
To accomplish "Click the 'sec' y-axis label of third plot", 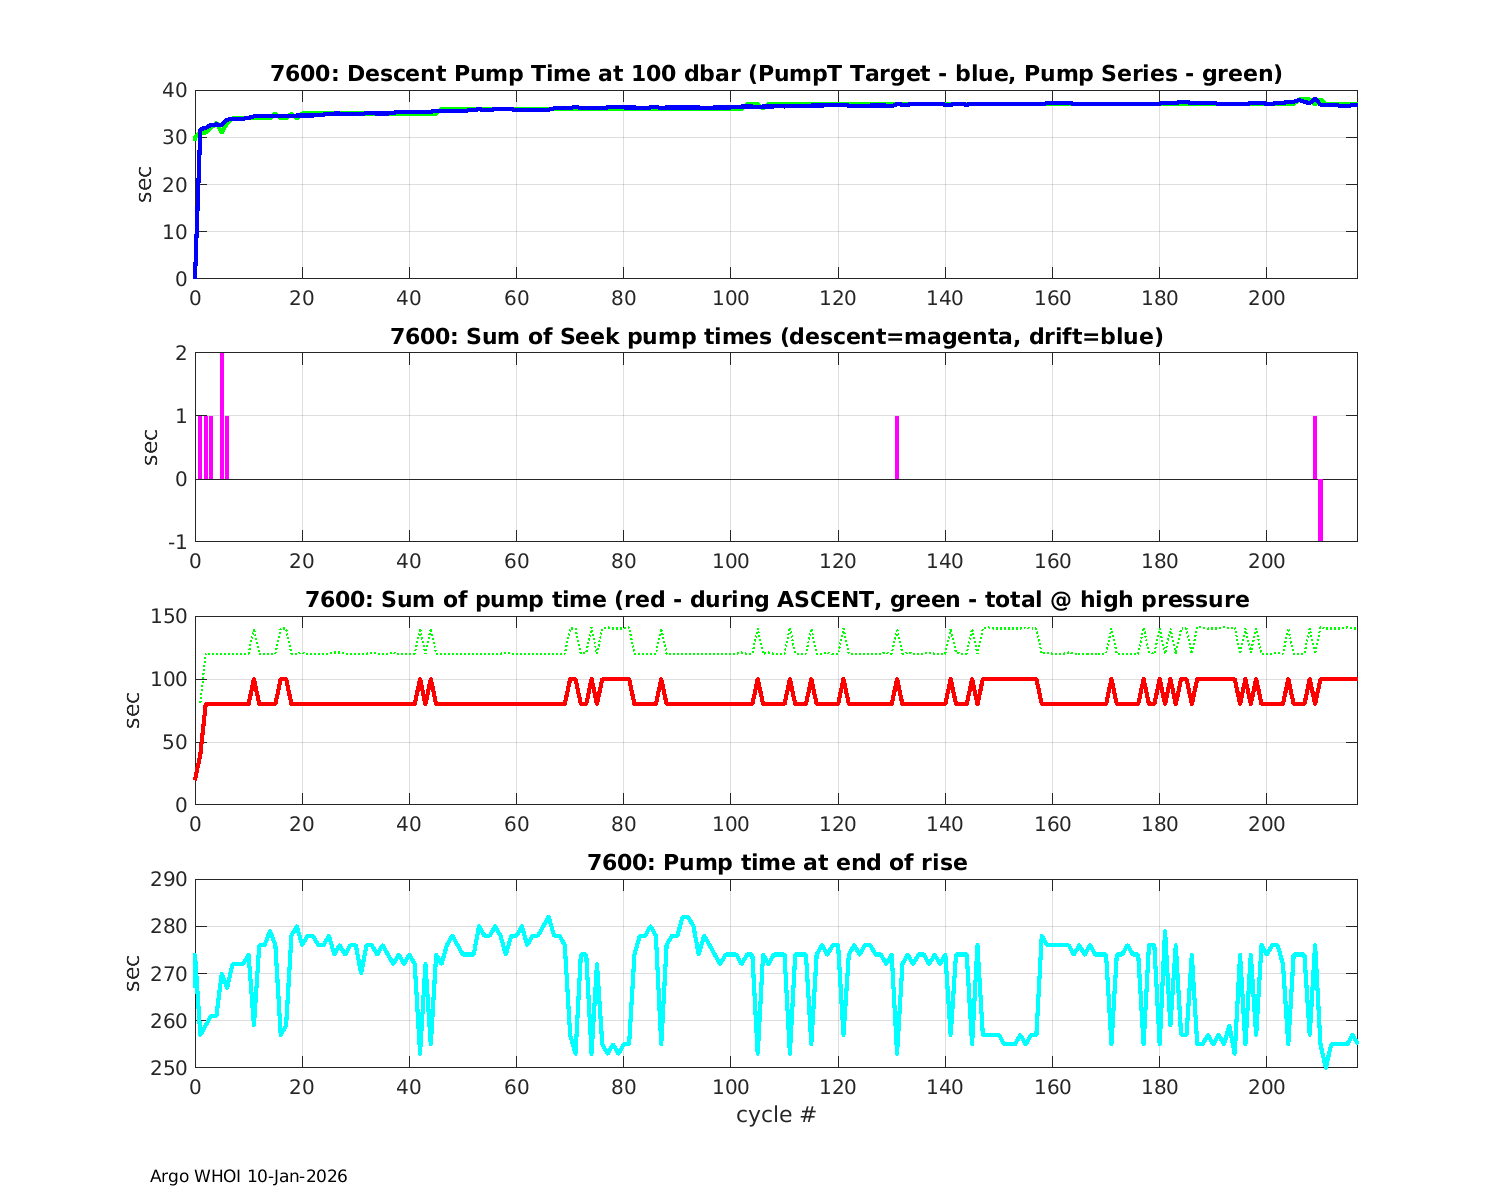I will coord(134,710).
